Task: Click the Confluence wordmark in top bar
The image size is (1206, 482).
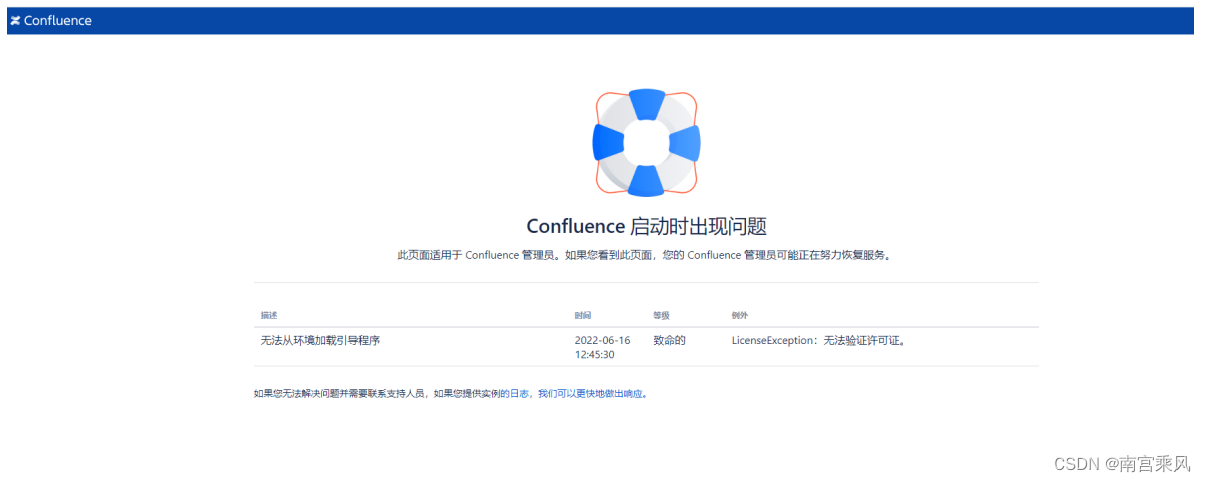Action: [x=58, y=21]
